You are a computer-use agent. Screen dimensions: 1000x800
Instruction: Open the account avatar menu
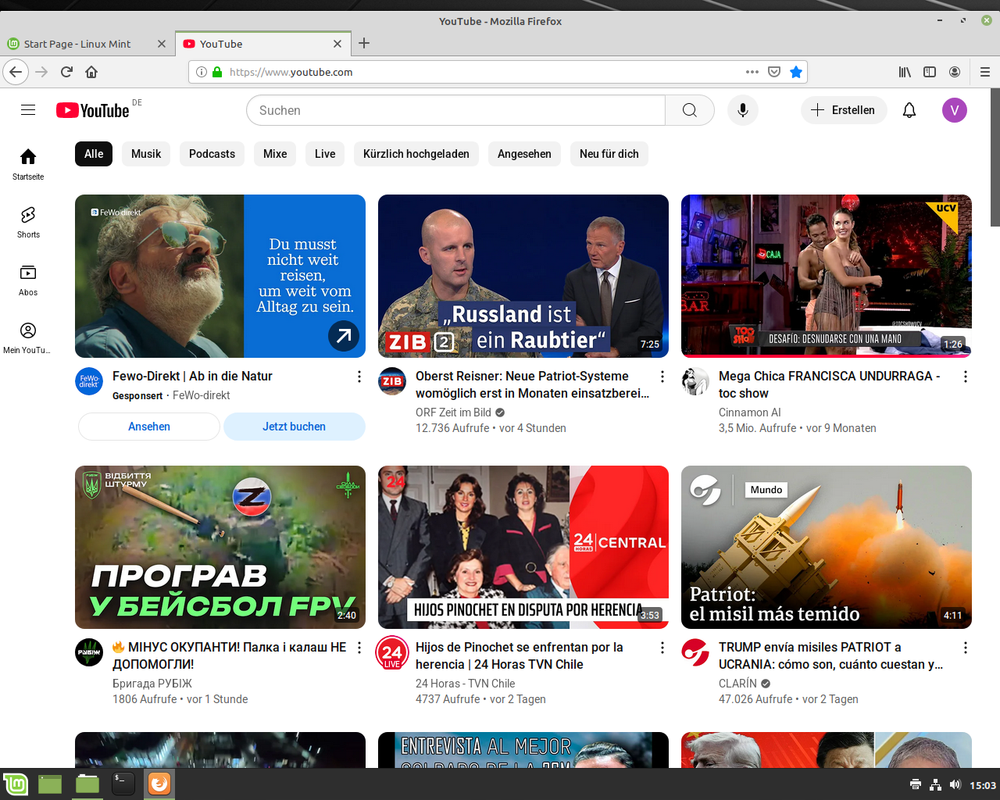click(x=954, y=110)
